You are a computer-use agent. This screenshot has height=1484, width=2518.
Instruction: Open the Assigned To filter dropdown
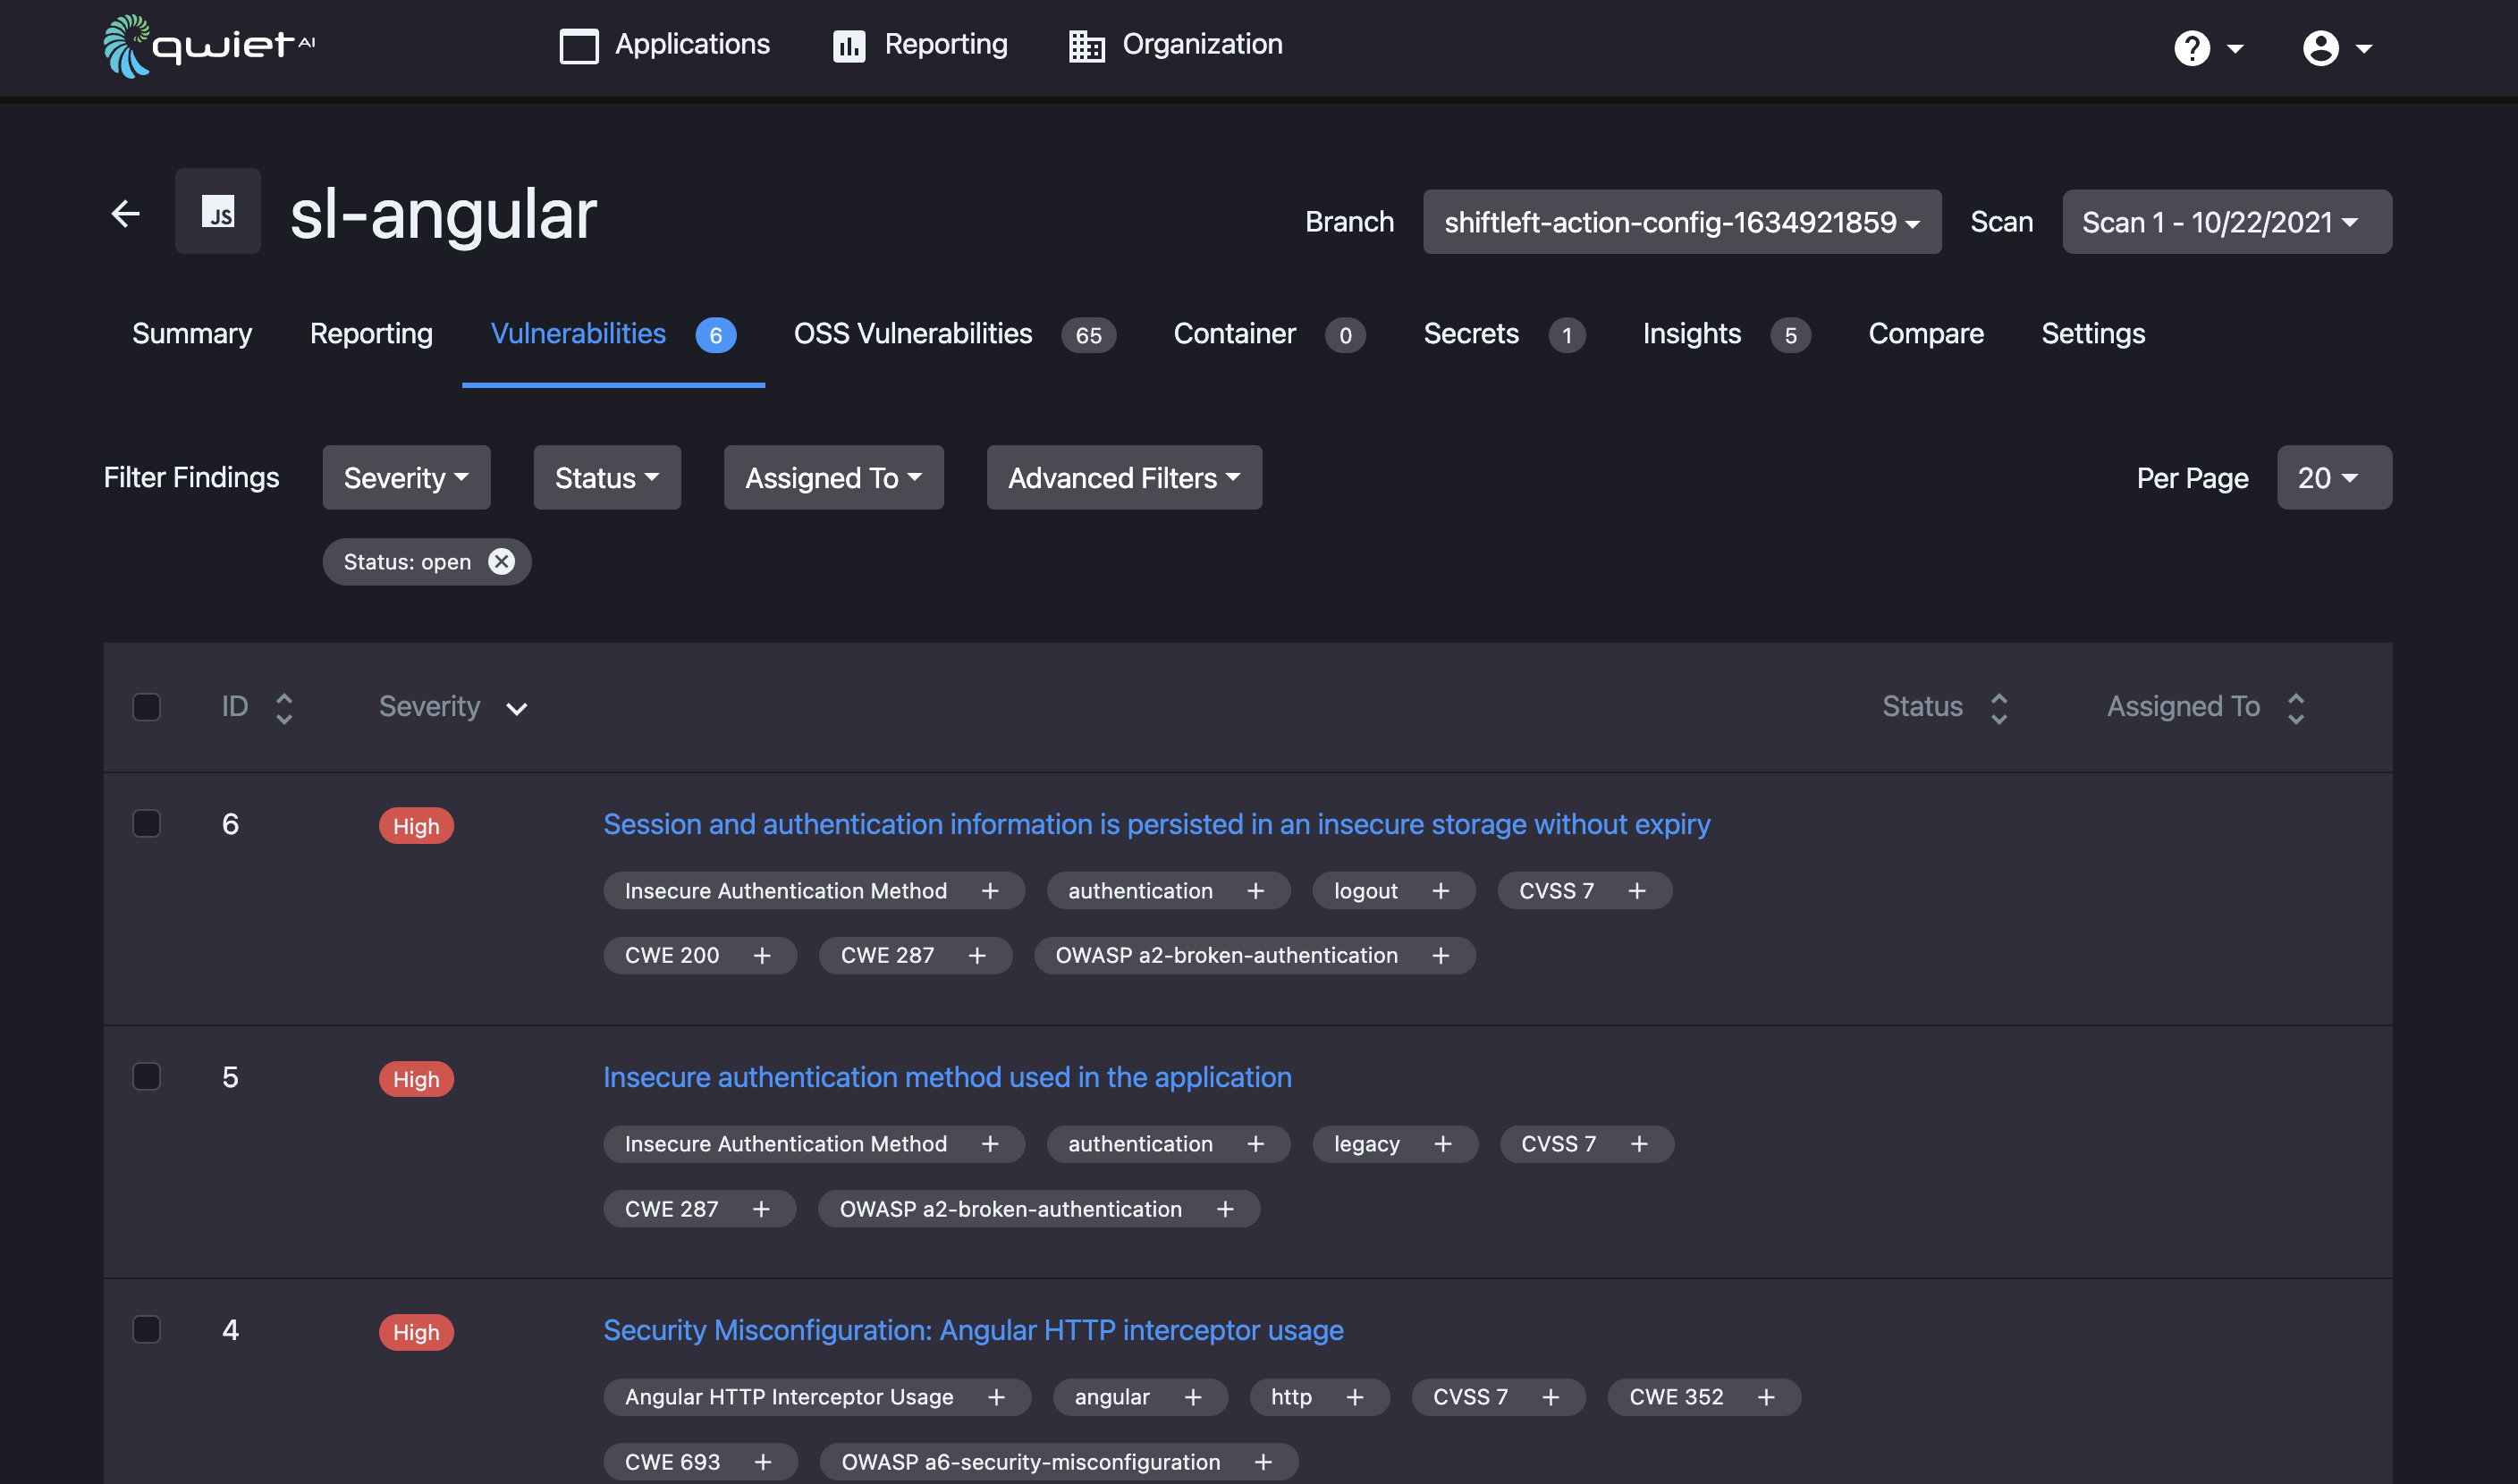(833, 478)
